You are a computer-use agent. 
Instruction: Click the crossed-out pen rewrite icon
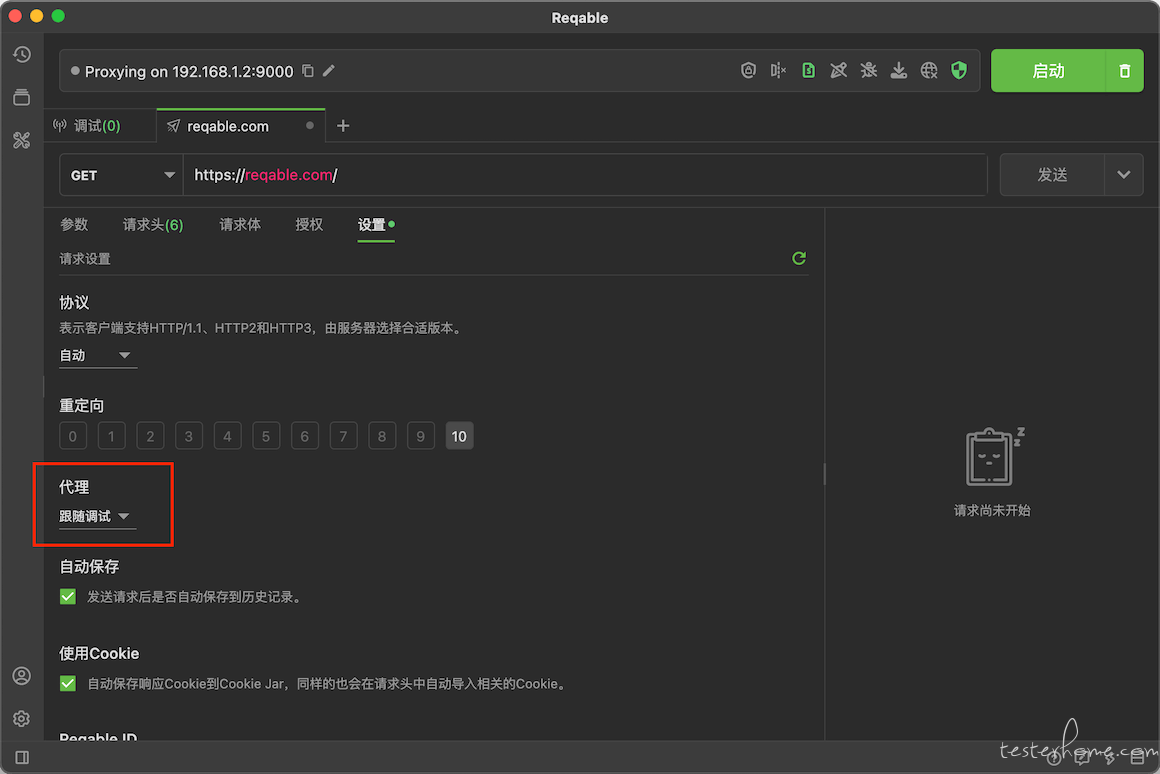coord(839,71)
